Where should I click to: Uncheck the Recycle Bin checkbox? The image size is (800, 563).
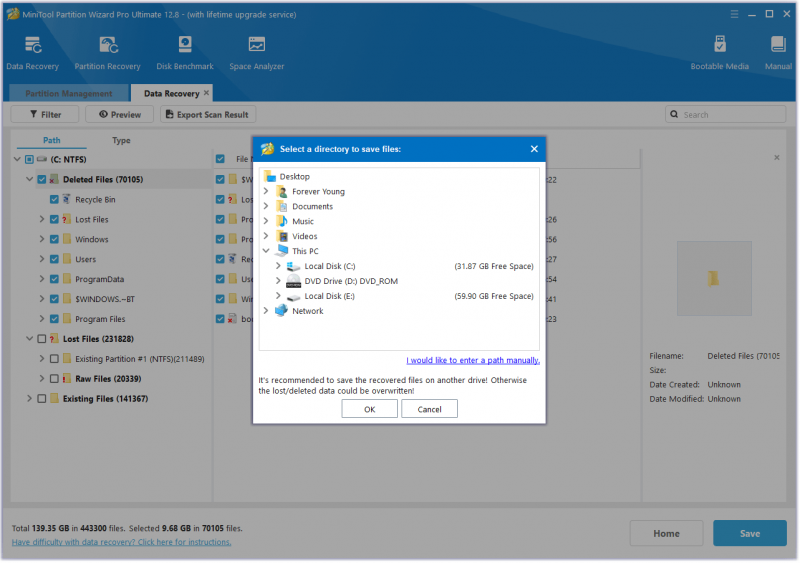tap(54, 200)
